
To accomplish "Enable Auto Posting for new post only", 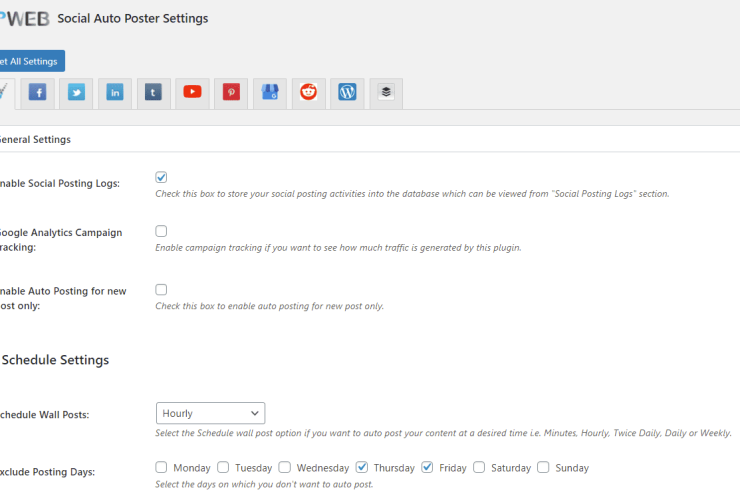I will tap(161, 290).
